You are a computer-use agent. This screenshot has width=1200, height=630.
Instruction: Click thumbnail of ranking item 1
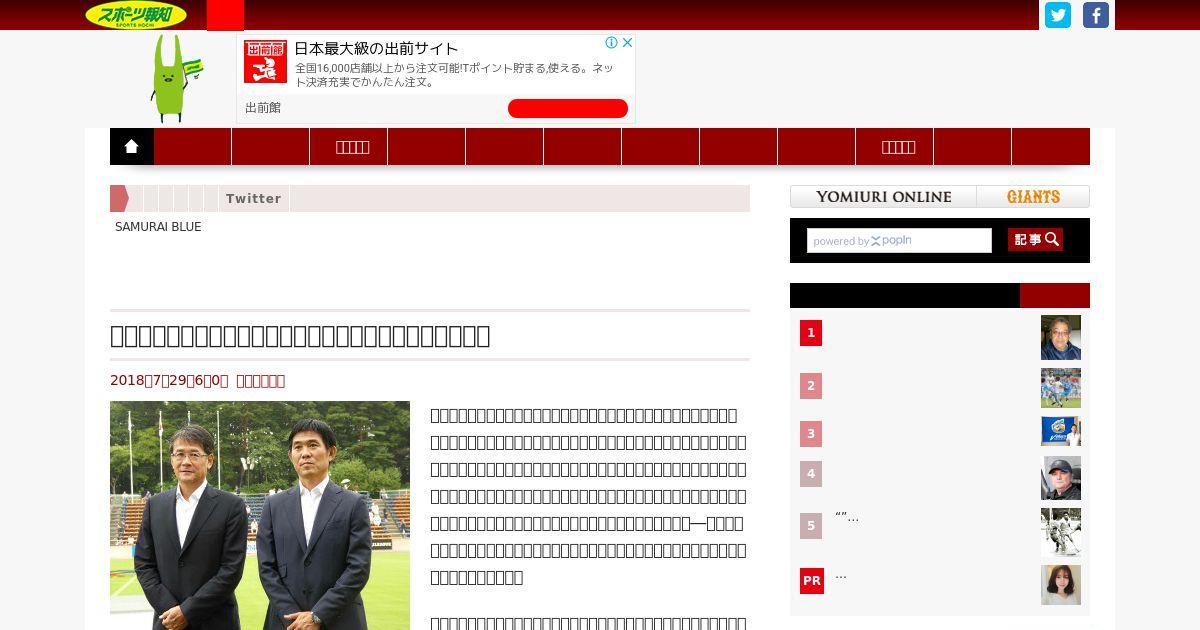(x=1061, y=338)
